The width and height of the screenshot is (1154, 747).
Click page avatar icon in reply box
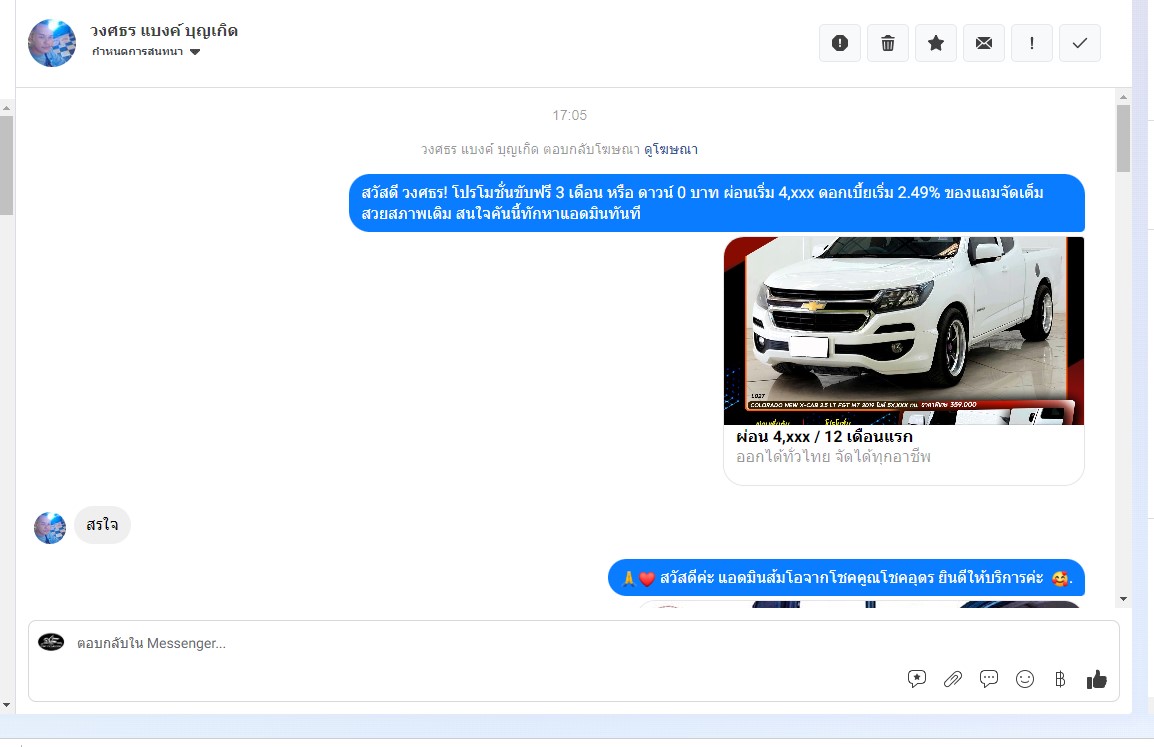click(x=51, y=642)
